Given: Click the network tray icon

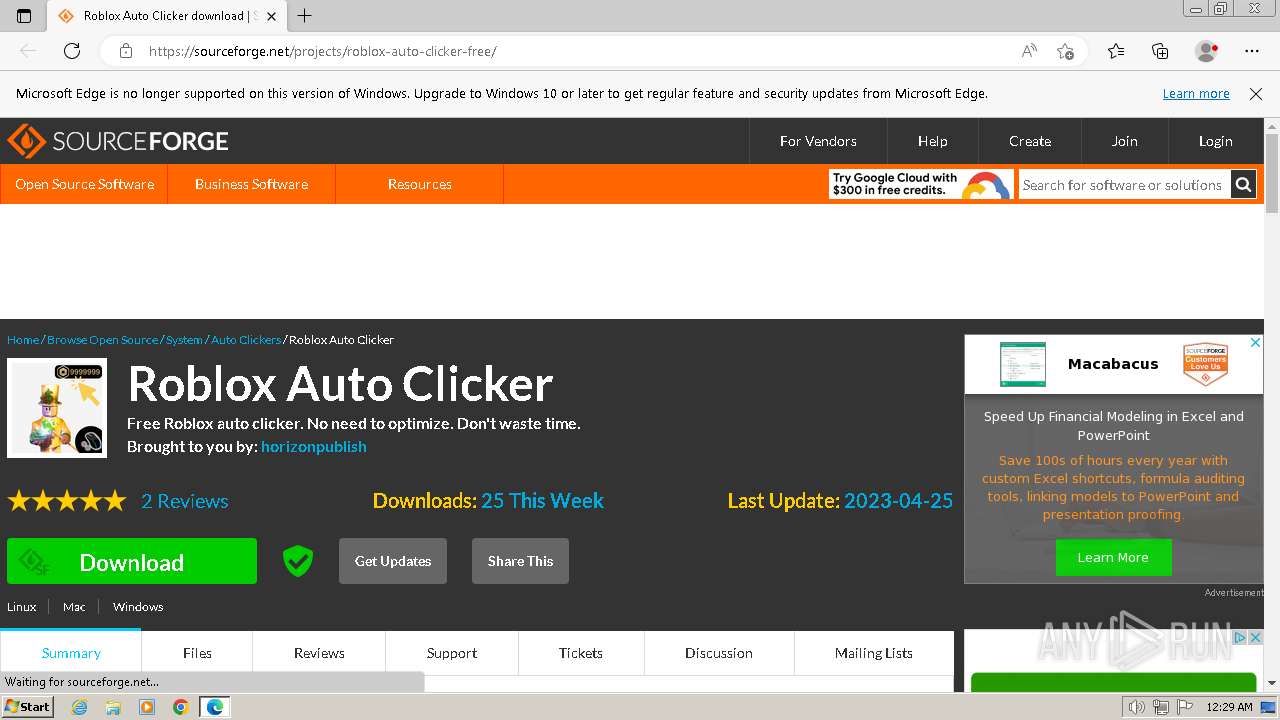Looking at the screenshot, I should [1160, 707].
